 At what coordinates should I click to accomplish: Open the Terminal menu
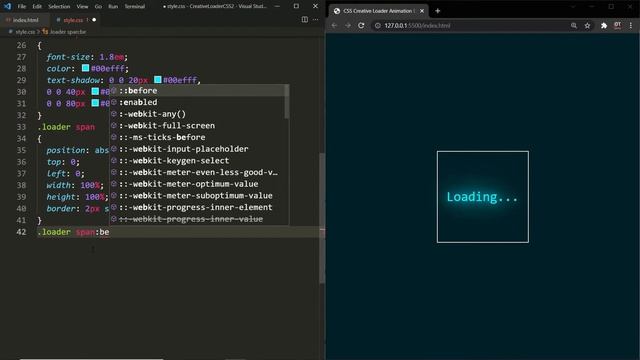click(135, 7)
